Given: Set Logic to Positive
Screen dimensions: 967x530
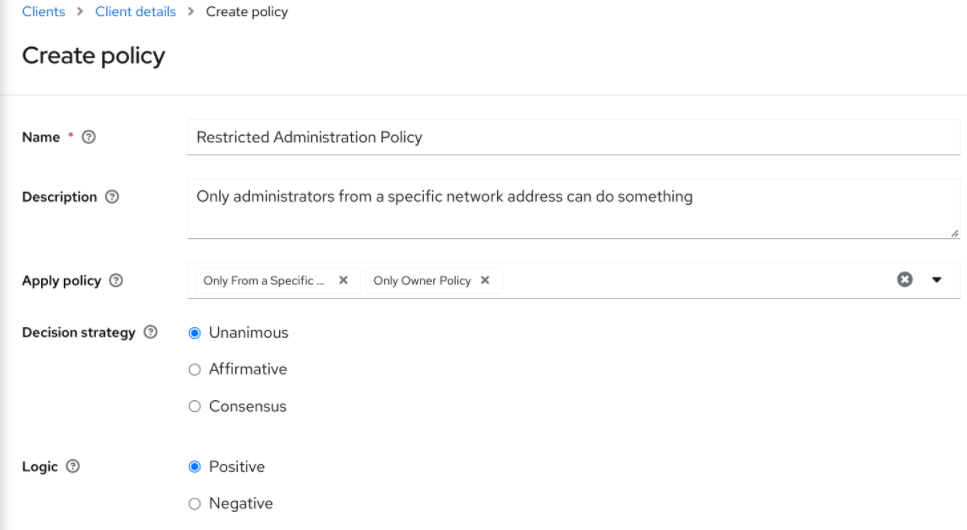Looking at the screenshot, I should tap(195, 467).
